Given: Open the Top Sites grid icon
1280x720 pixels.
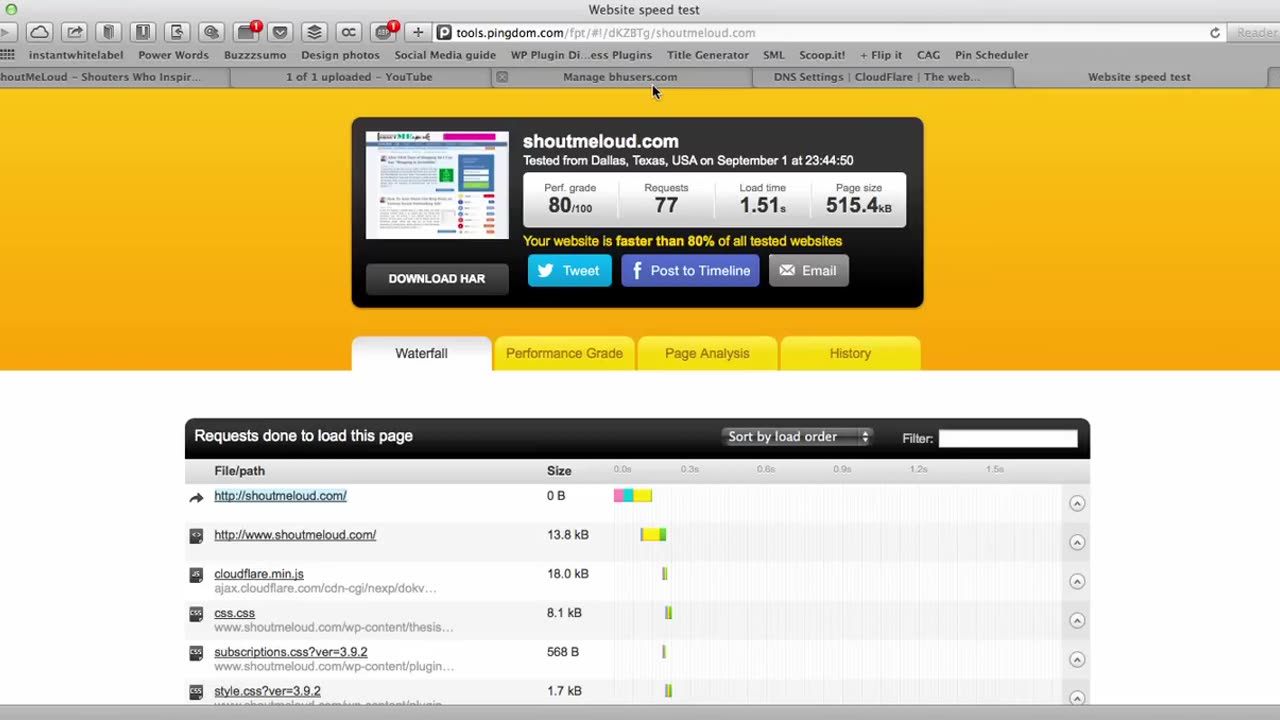Looking at the screenshot, I should [7, 55].
